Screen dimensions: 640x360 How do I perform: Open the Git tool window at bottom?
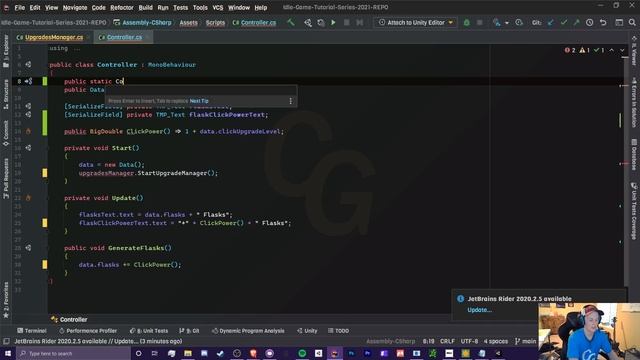pyautogui.click(x=189, y=331)
